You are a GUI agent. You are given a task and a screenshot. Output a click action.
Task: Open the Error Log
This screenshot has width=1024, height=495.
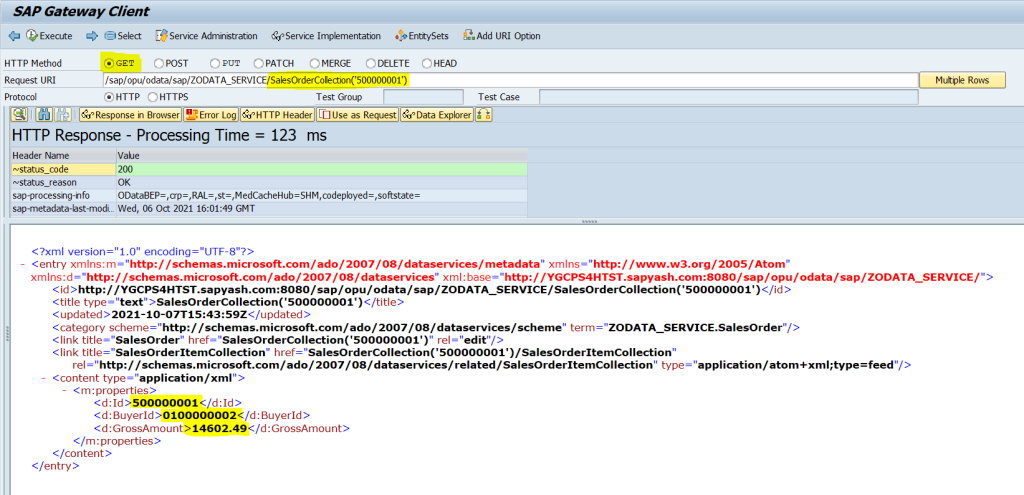coord(211,115)
